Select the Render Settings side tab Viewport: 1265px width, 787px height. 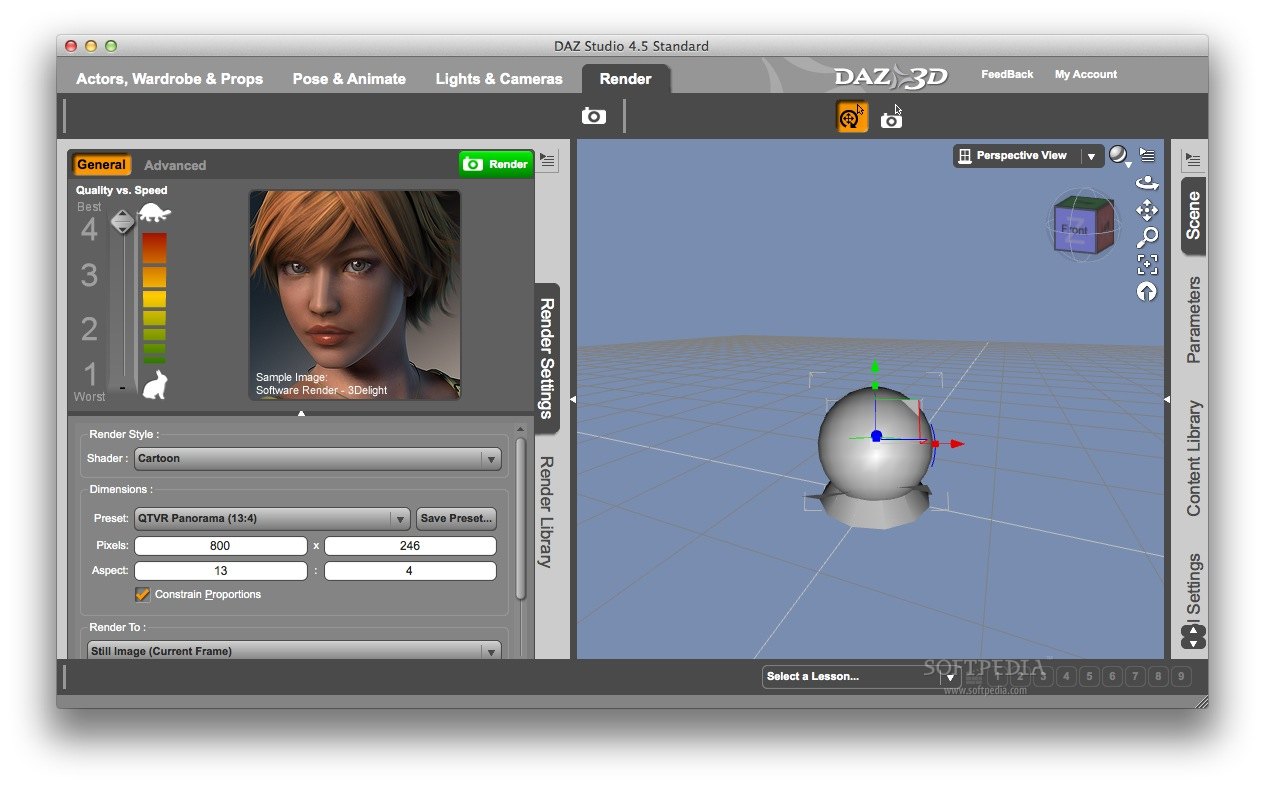click(547, 357)
